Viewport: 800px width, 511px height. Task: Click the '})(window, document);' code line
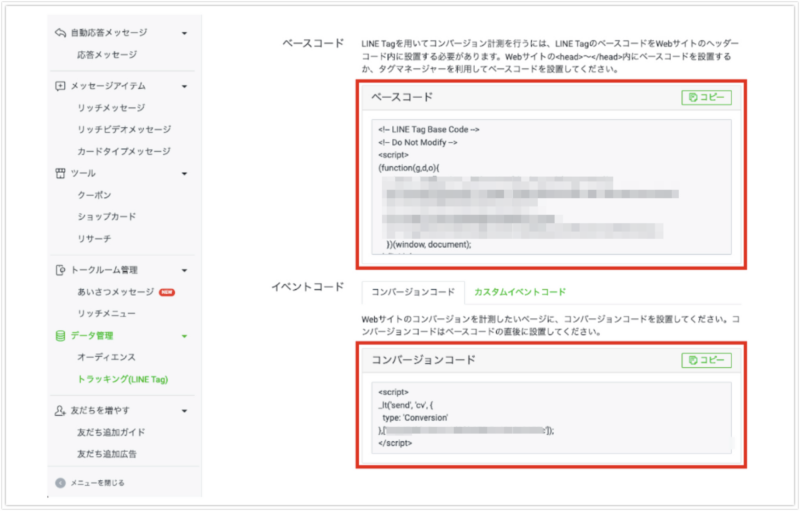(x=429, y=244)
